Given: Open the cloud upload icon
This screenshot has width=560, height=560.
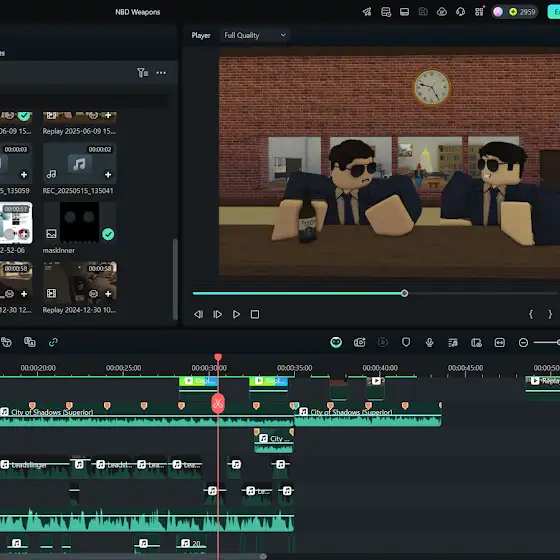Looking at the screenshot, I should pos(442,12).
